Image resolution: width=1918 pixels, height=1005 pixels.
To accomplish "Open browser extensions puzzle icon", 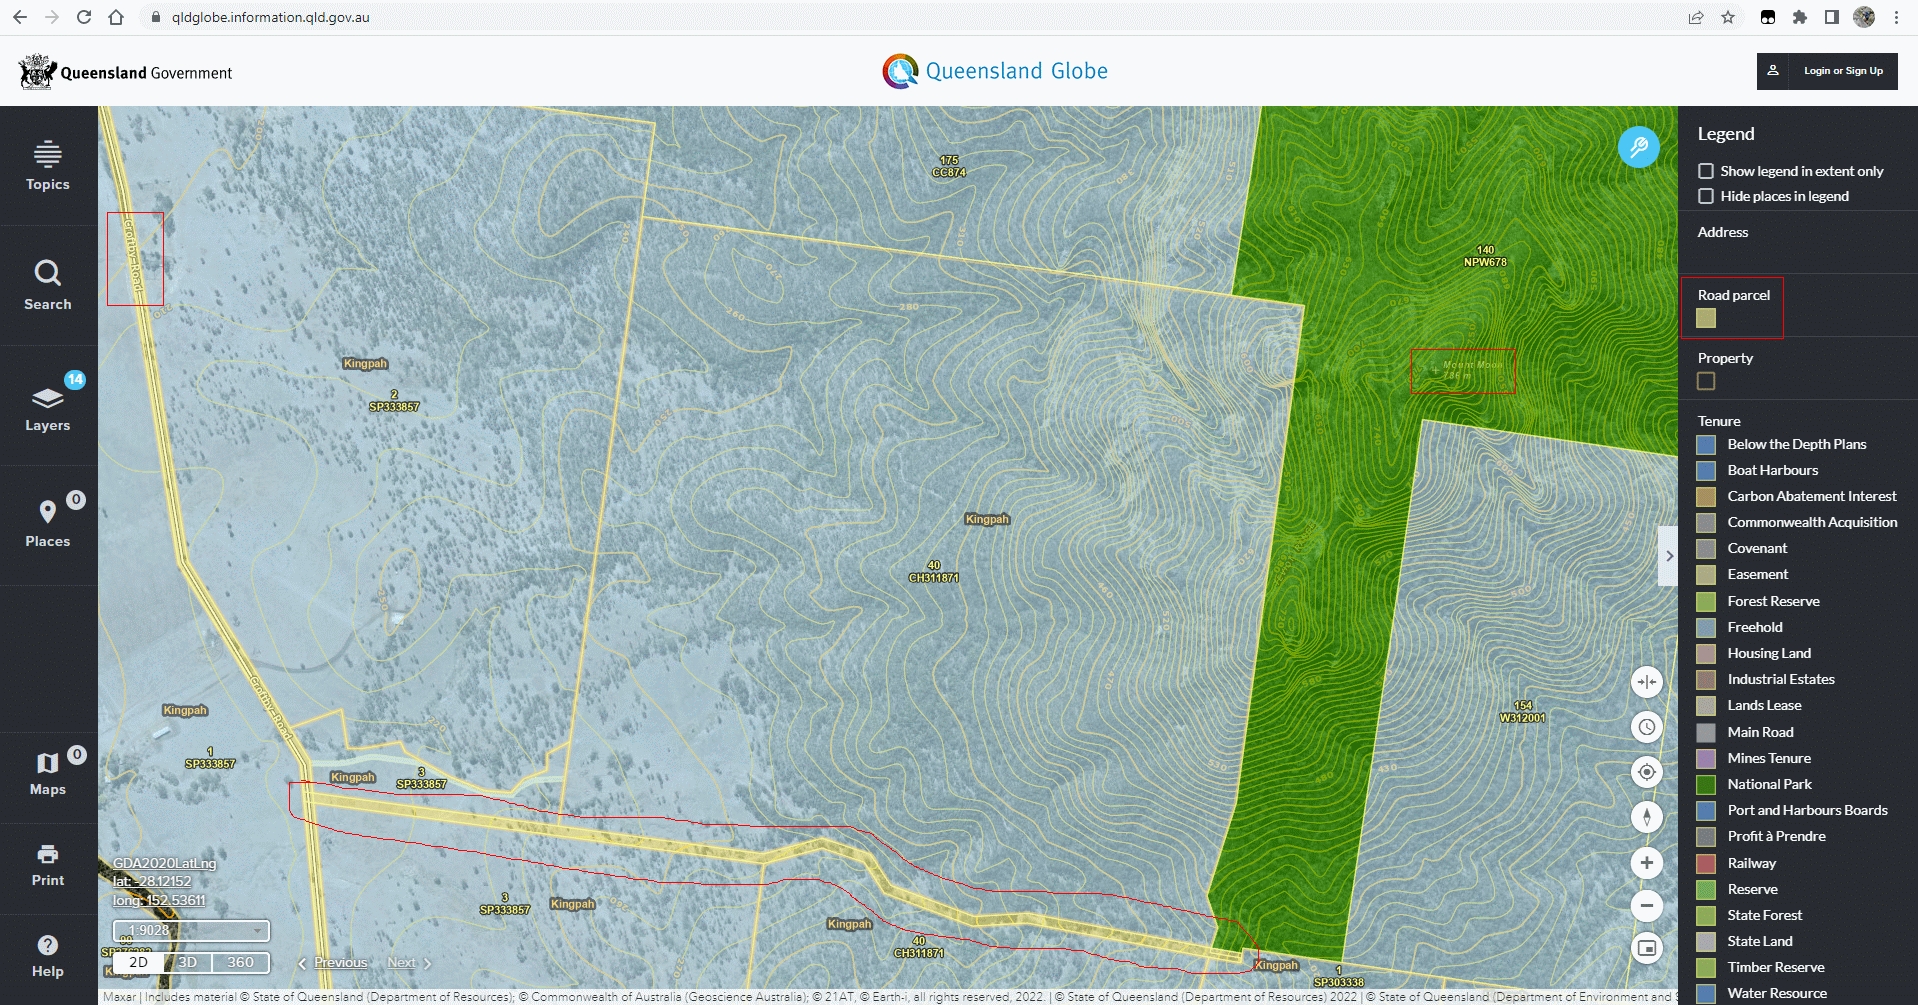I will [1800, 17].
